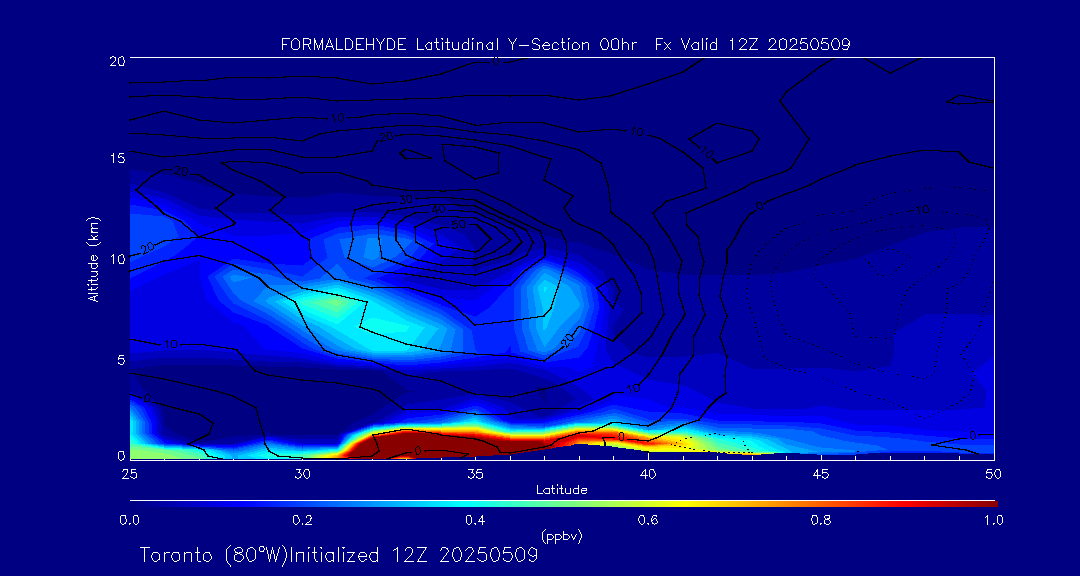The height and width of the screenshot is (576, 1080).
Task: Click the colorbar value label 1.0
Action: pos(993,520)
